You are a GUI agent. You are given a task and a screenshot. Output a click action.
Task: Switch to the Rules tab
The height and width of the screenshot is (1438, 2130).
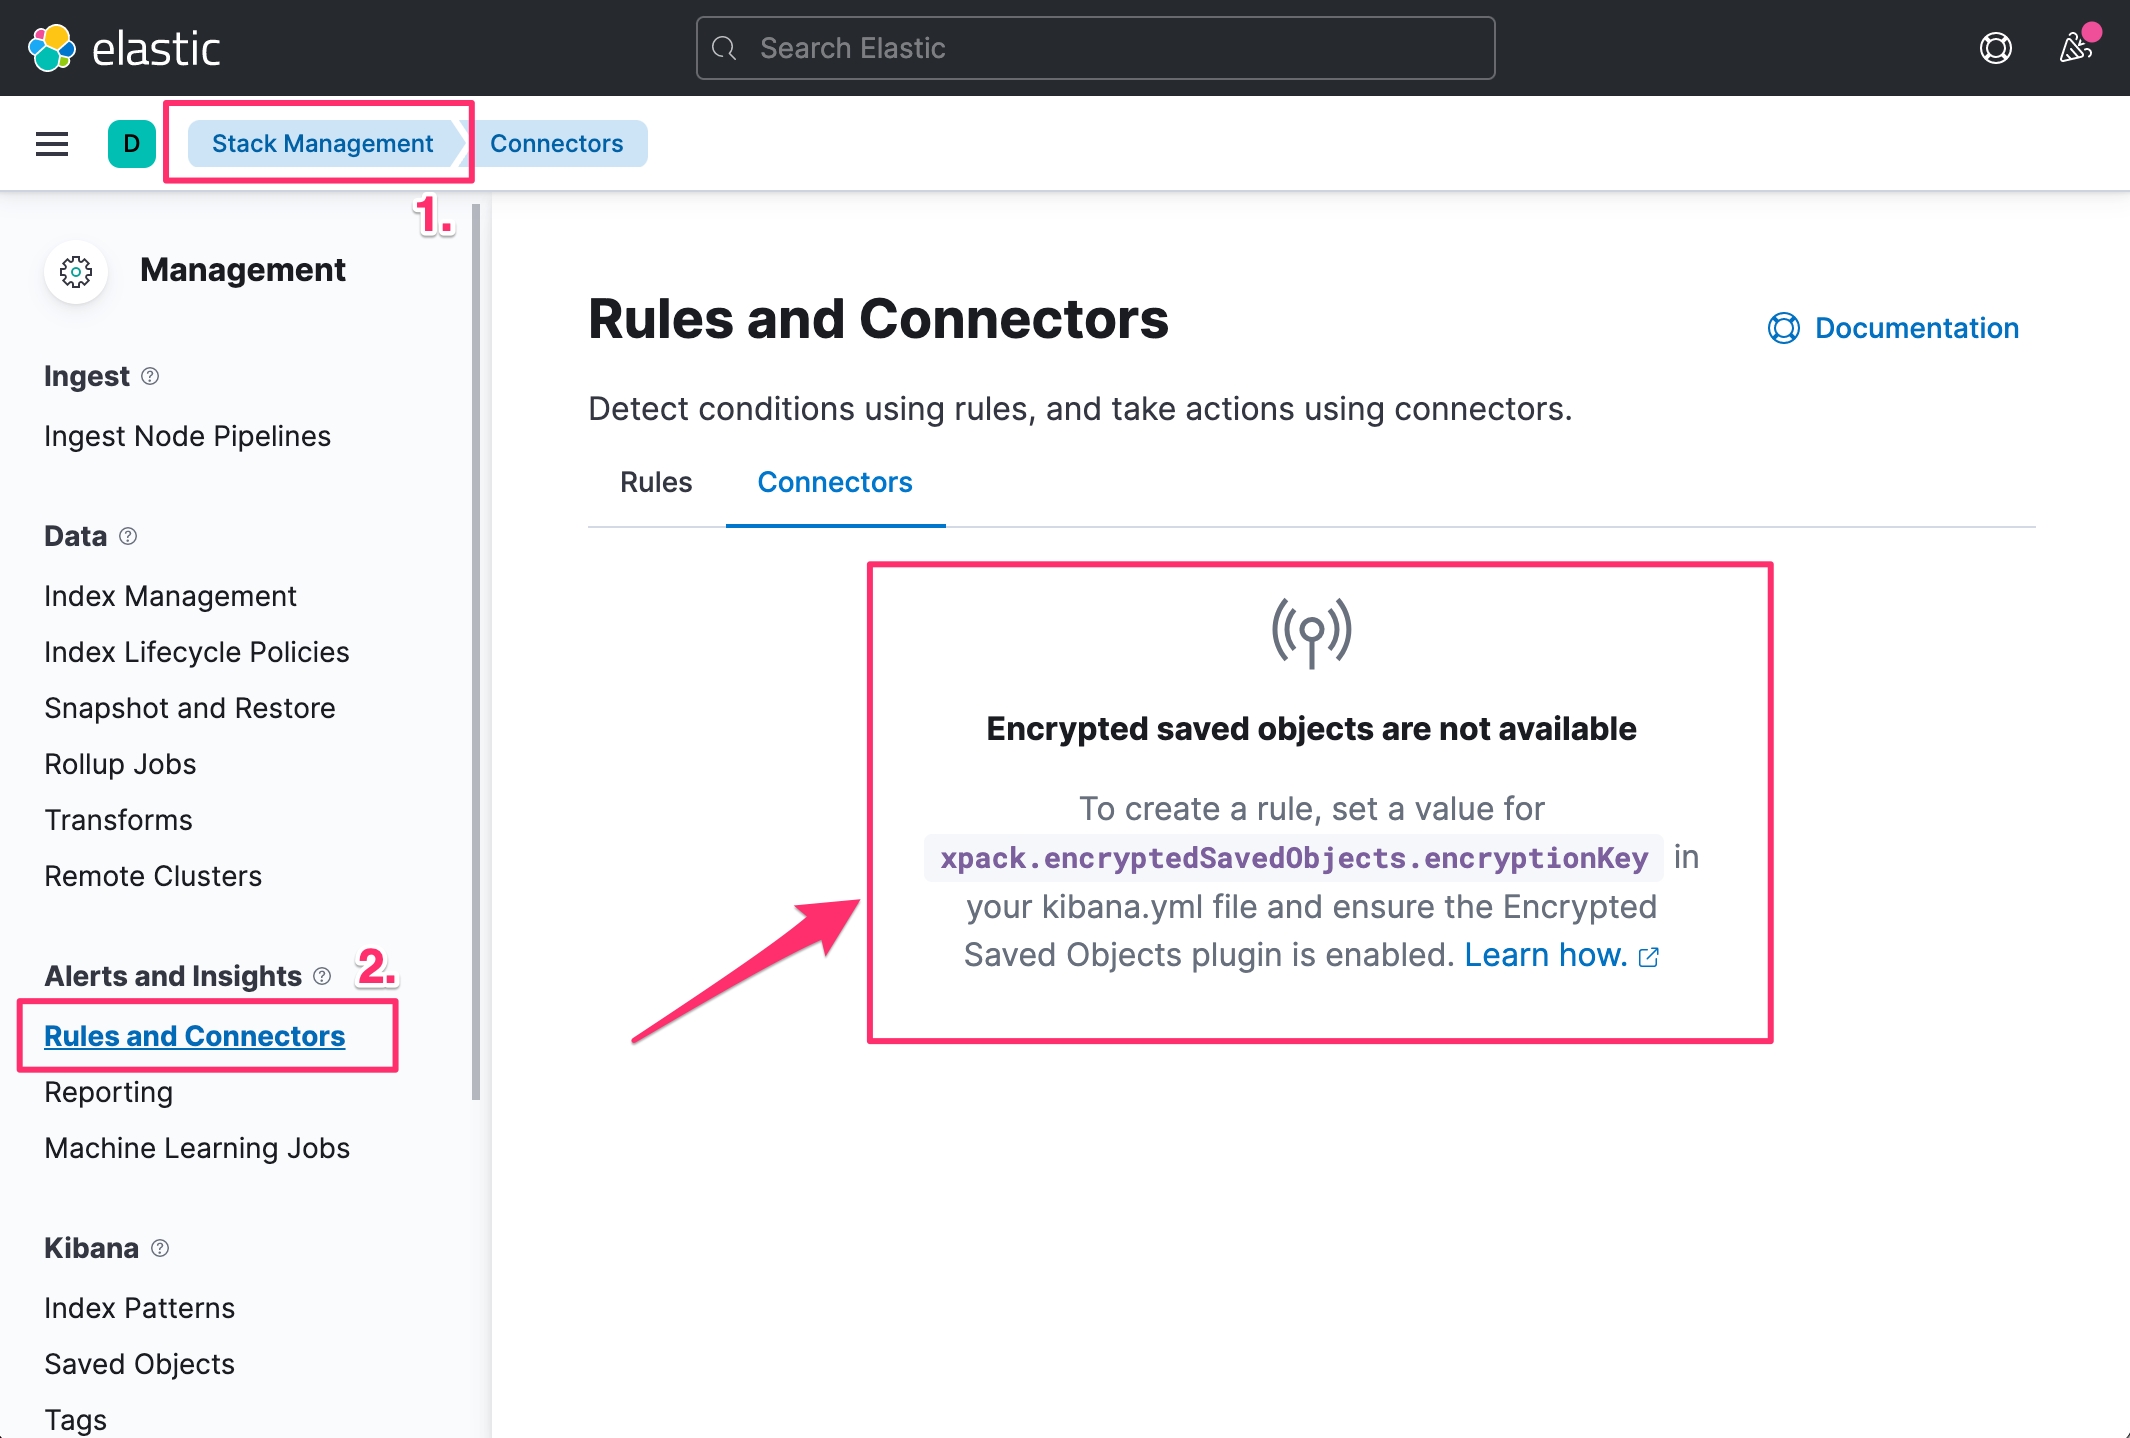pyautogui.click(x=656, y=482)
